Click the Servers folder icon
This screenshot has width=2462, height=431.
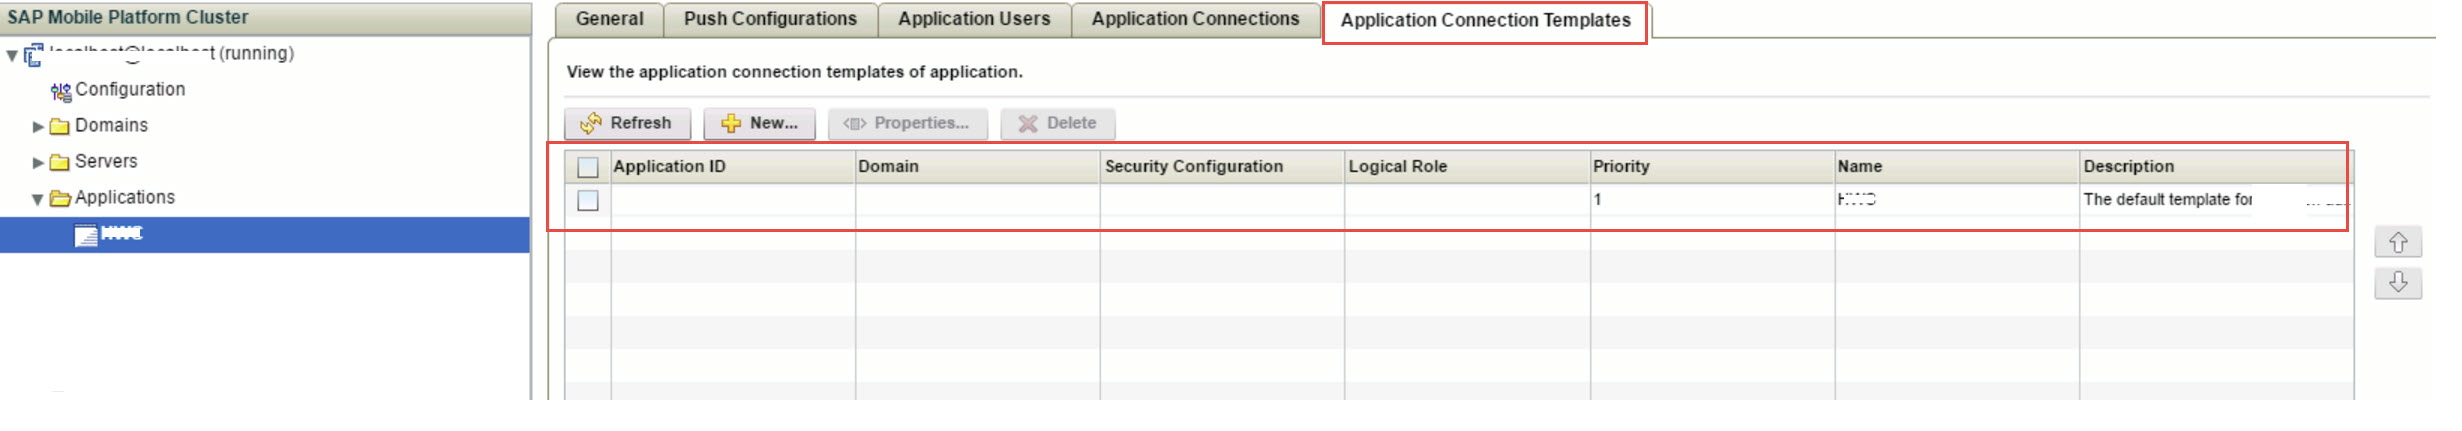[x=60, y=162]
